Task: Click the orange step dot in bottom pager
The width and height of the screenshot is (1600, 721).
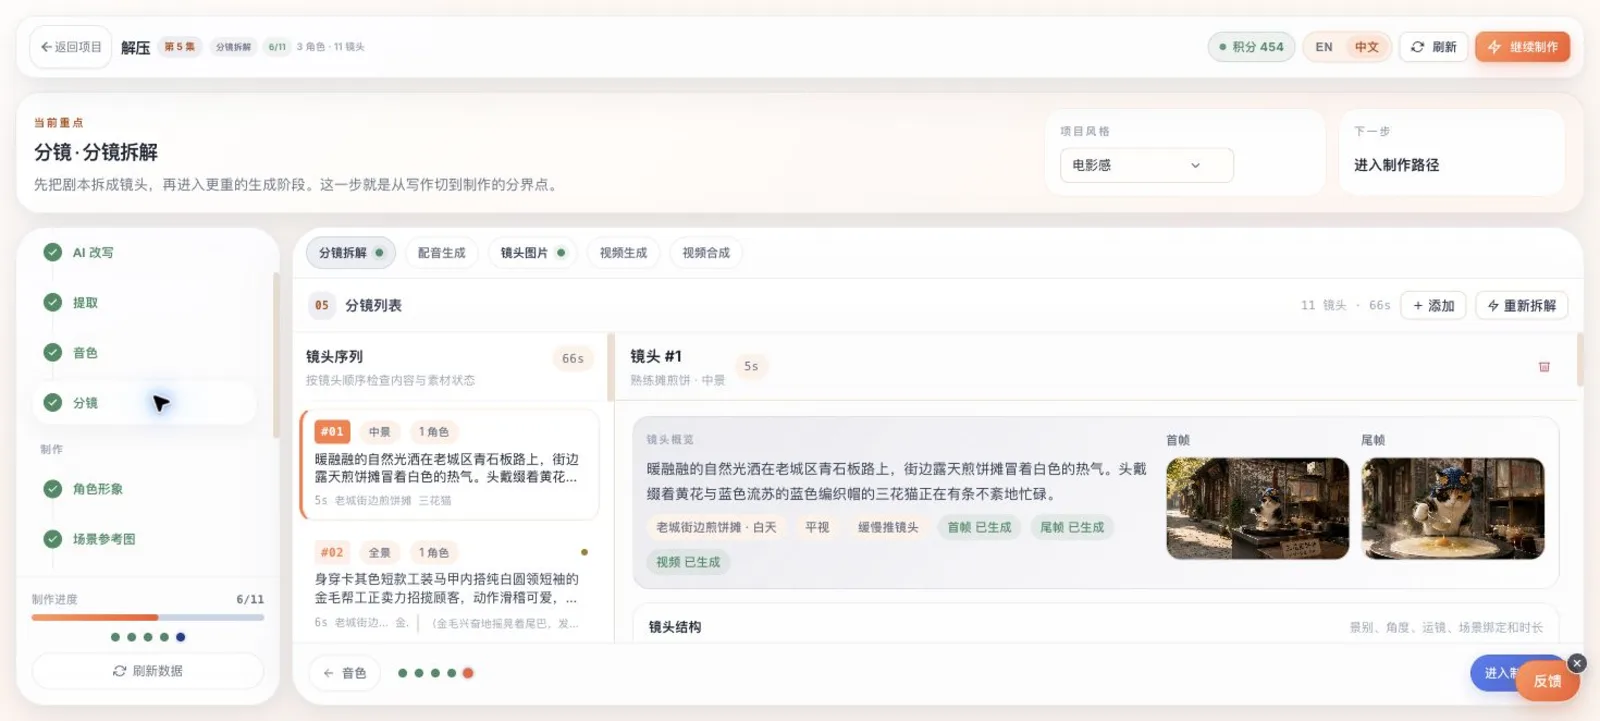Action: point(468,673)
